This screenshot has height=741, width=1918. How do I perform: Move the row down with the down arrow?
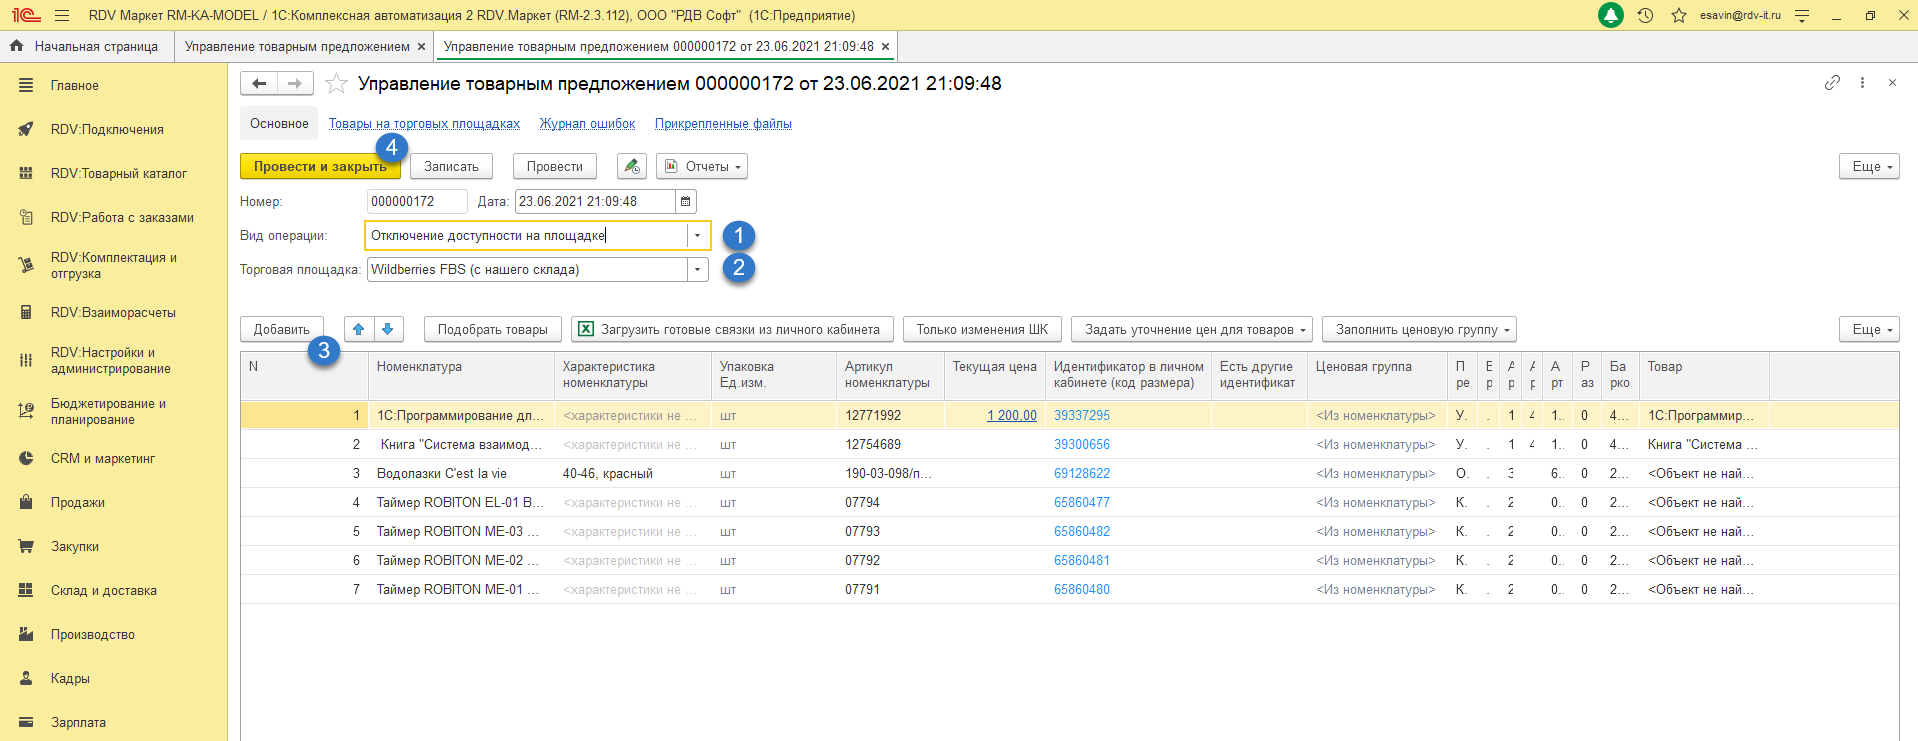[x=388, y=329]
